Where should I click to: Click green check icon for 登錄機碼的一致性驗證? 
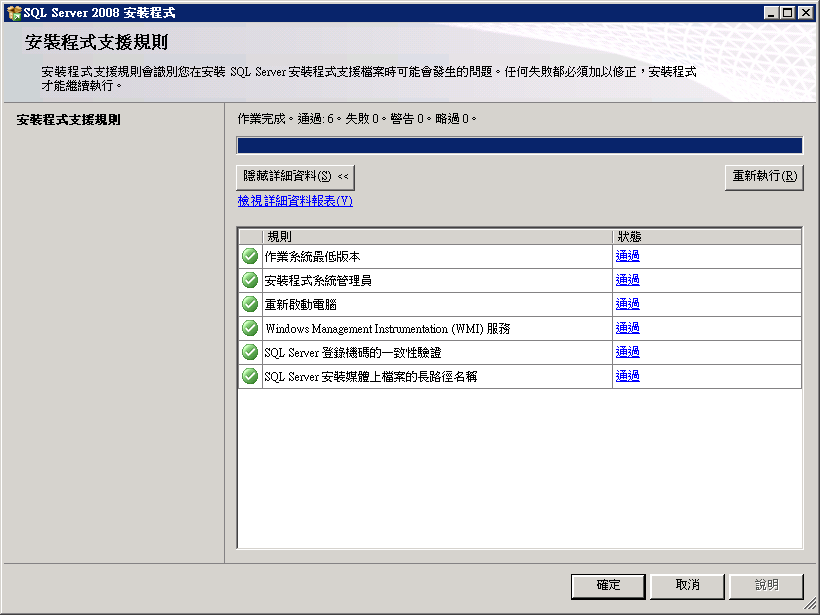pyautogui.click(x=250, y=352)
